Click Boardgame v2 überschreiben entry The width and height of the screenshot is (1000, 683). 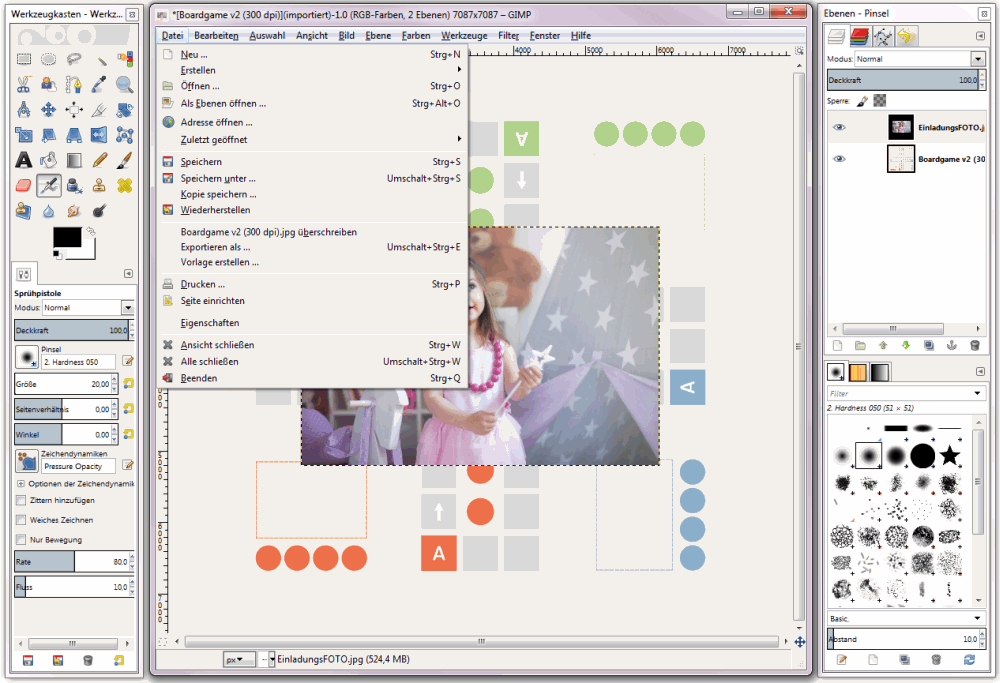point(312,232)
